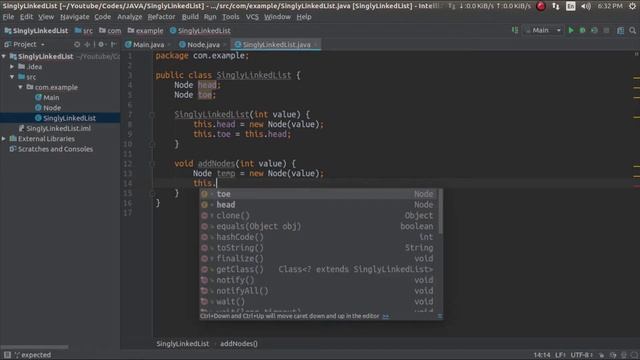
Task: Click the tool window toggle icon in status bar
Action: pyautogui.click(x=7, y=355)
